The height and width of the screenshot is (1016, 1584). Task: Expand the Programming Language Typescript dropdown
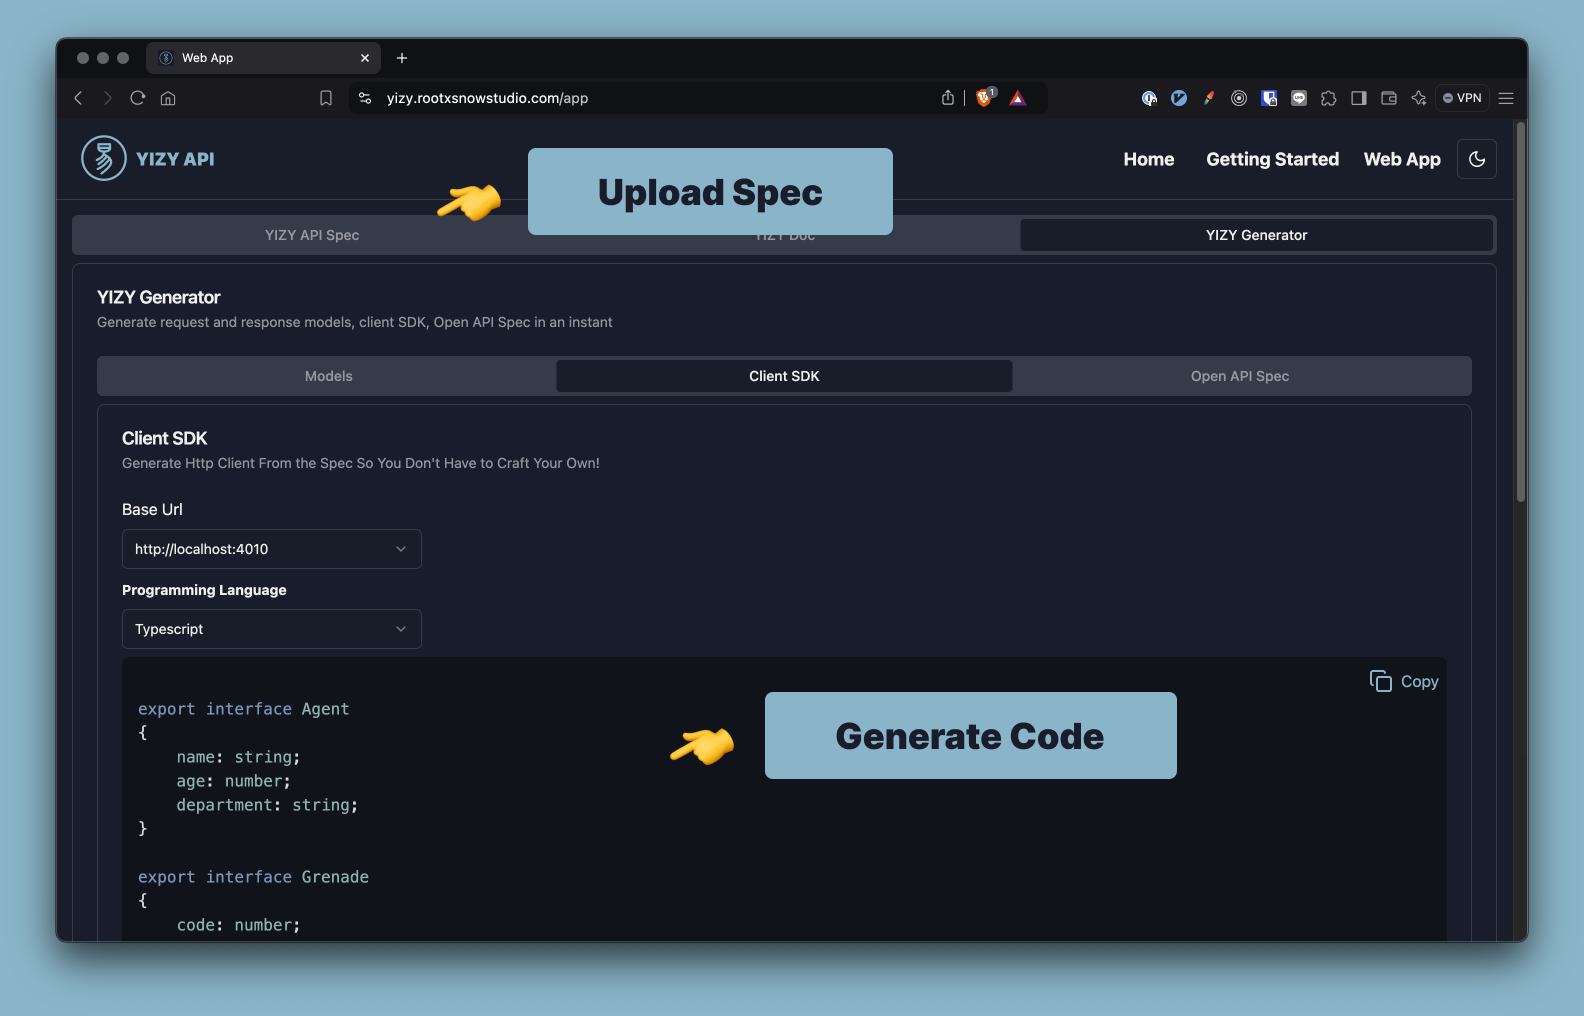pyautogui.click(x=272, y=629)
